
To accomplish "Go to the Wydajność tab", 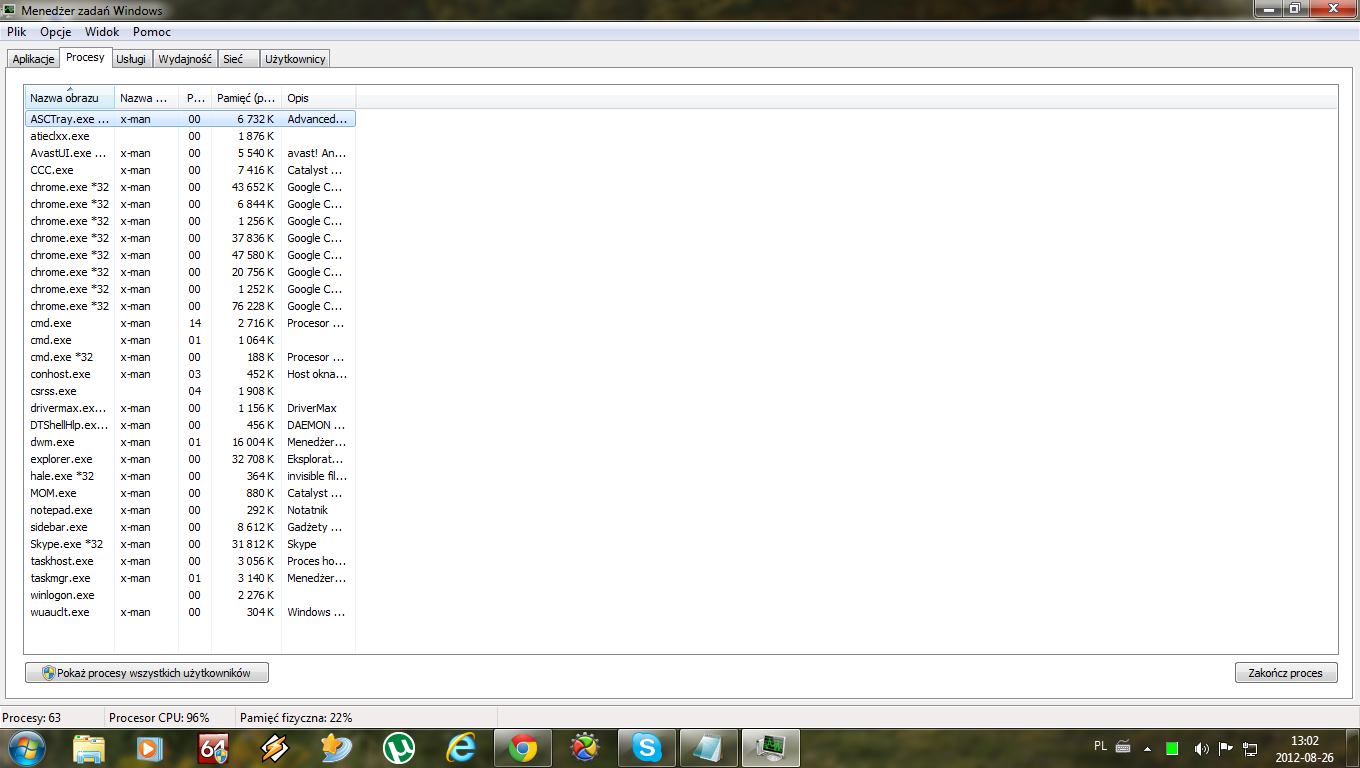I will (x=186, y=59).
